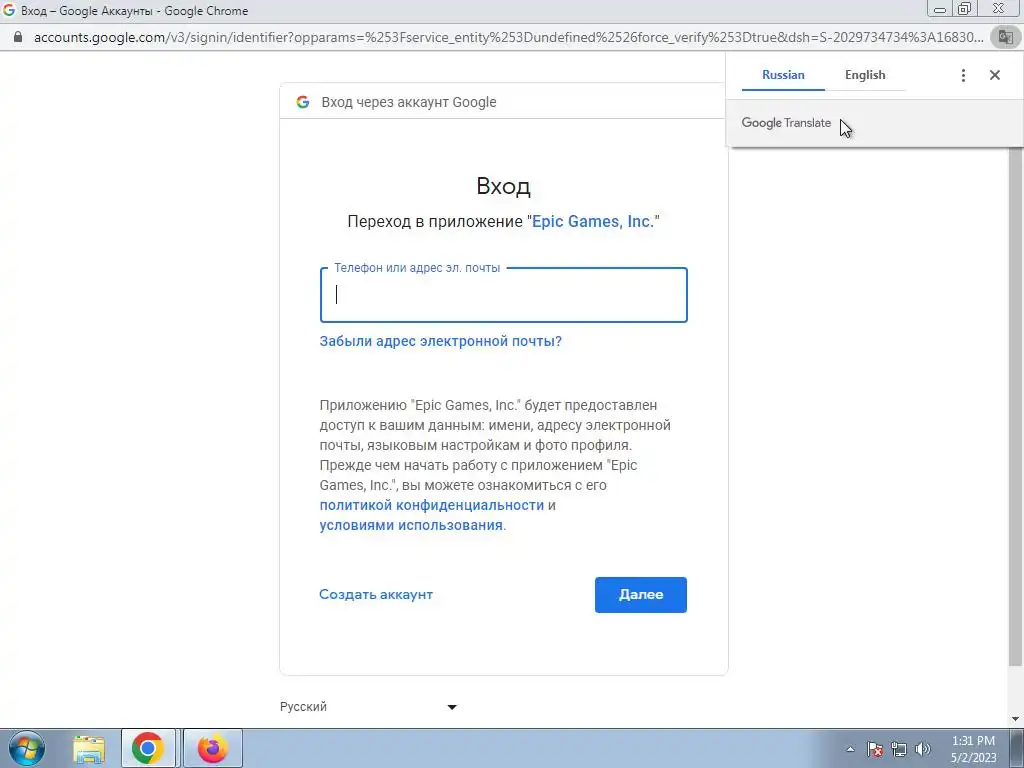Open translate popup options three-dot menu
The width and height of the screenshot is (1024, 768).
coord(963,75)
